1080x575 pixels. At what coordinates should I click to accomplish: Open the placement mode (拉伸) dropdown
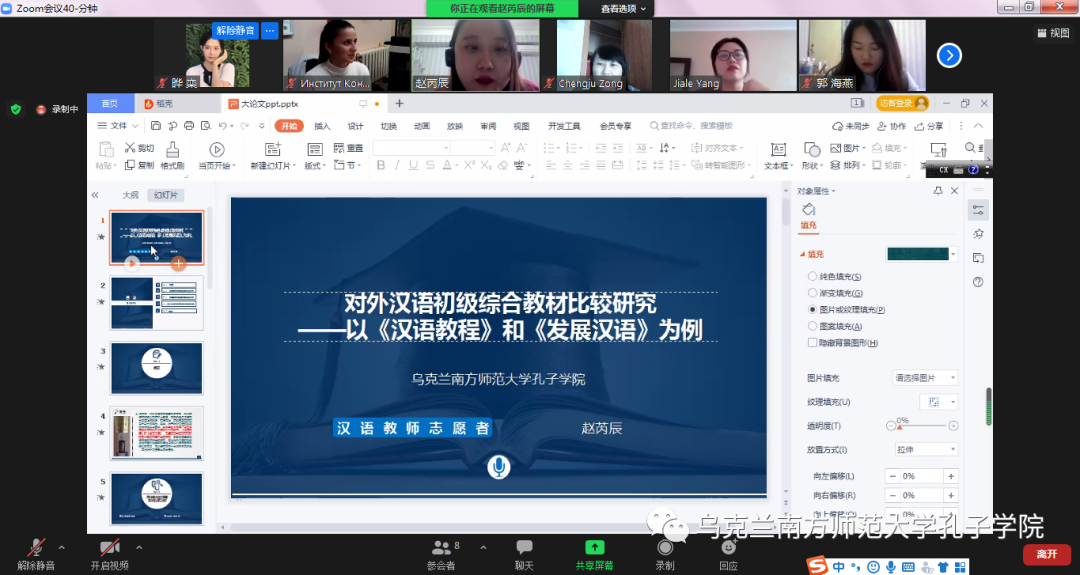point(925,450)
